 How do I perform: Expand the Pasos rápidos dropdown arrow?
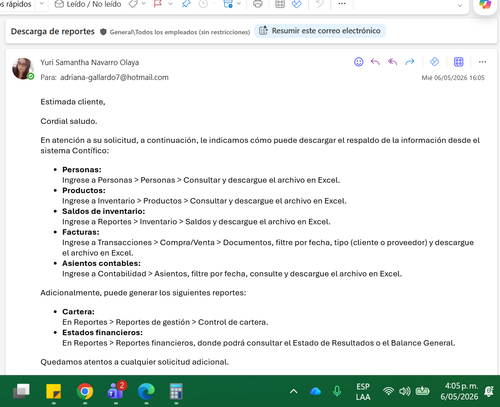click(42, 4)
